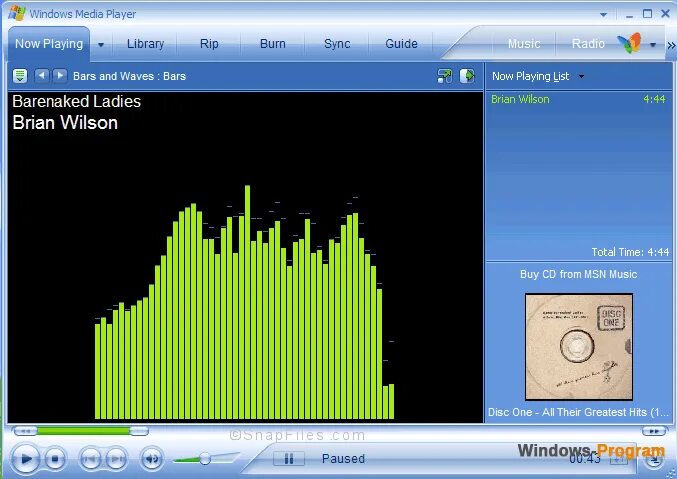Open the title bar menu dropdown arrow
This screenshot has height=479, width=677.
click(604, 14)
